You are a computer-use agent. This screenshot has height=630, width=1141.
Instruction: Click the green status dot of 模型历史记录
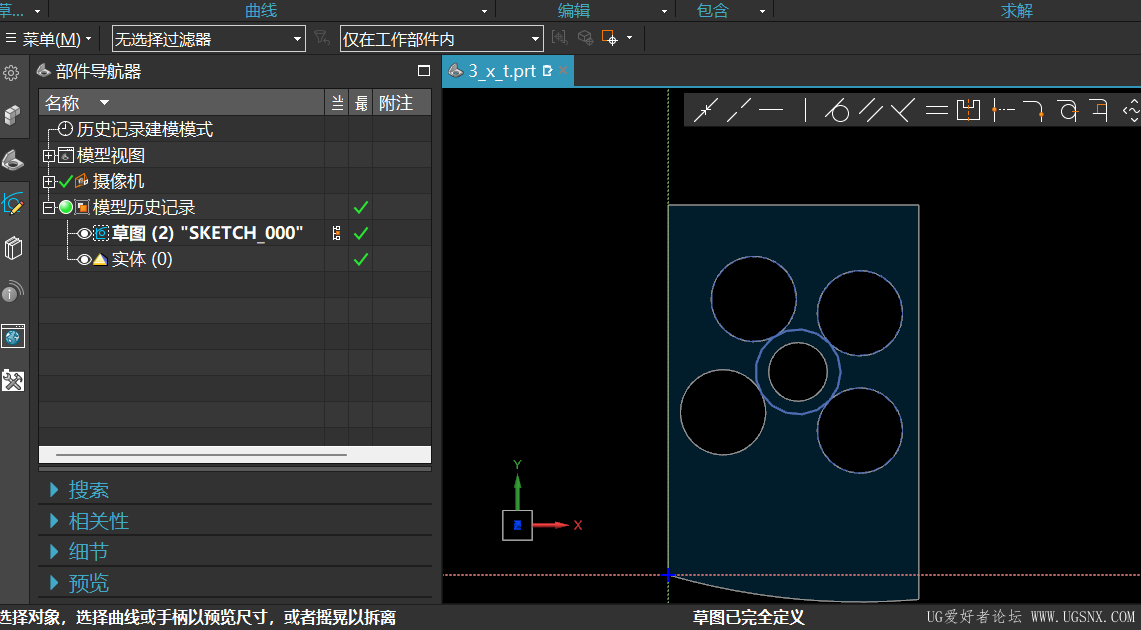point(65,207)
